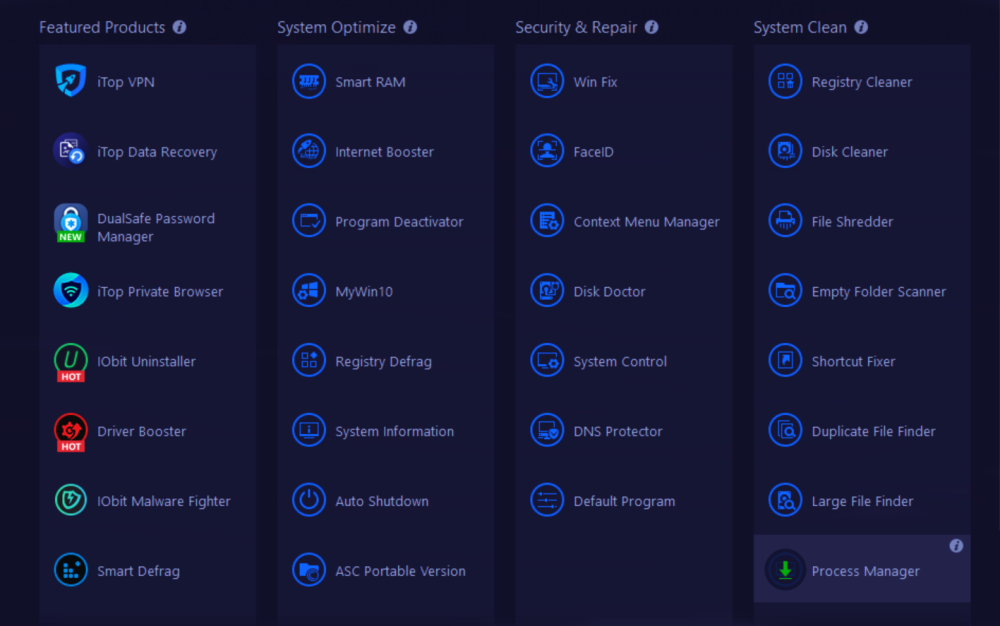Click the 'Large File Finder' label
1000x626 pixels.
[x=862, y=502]
